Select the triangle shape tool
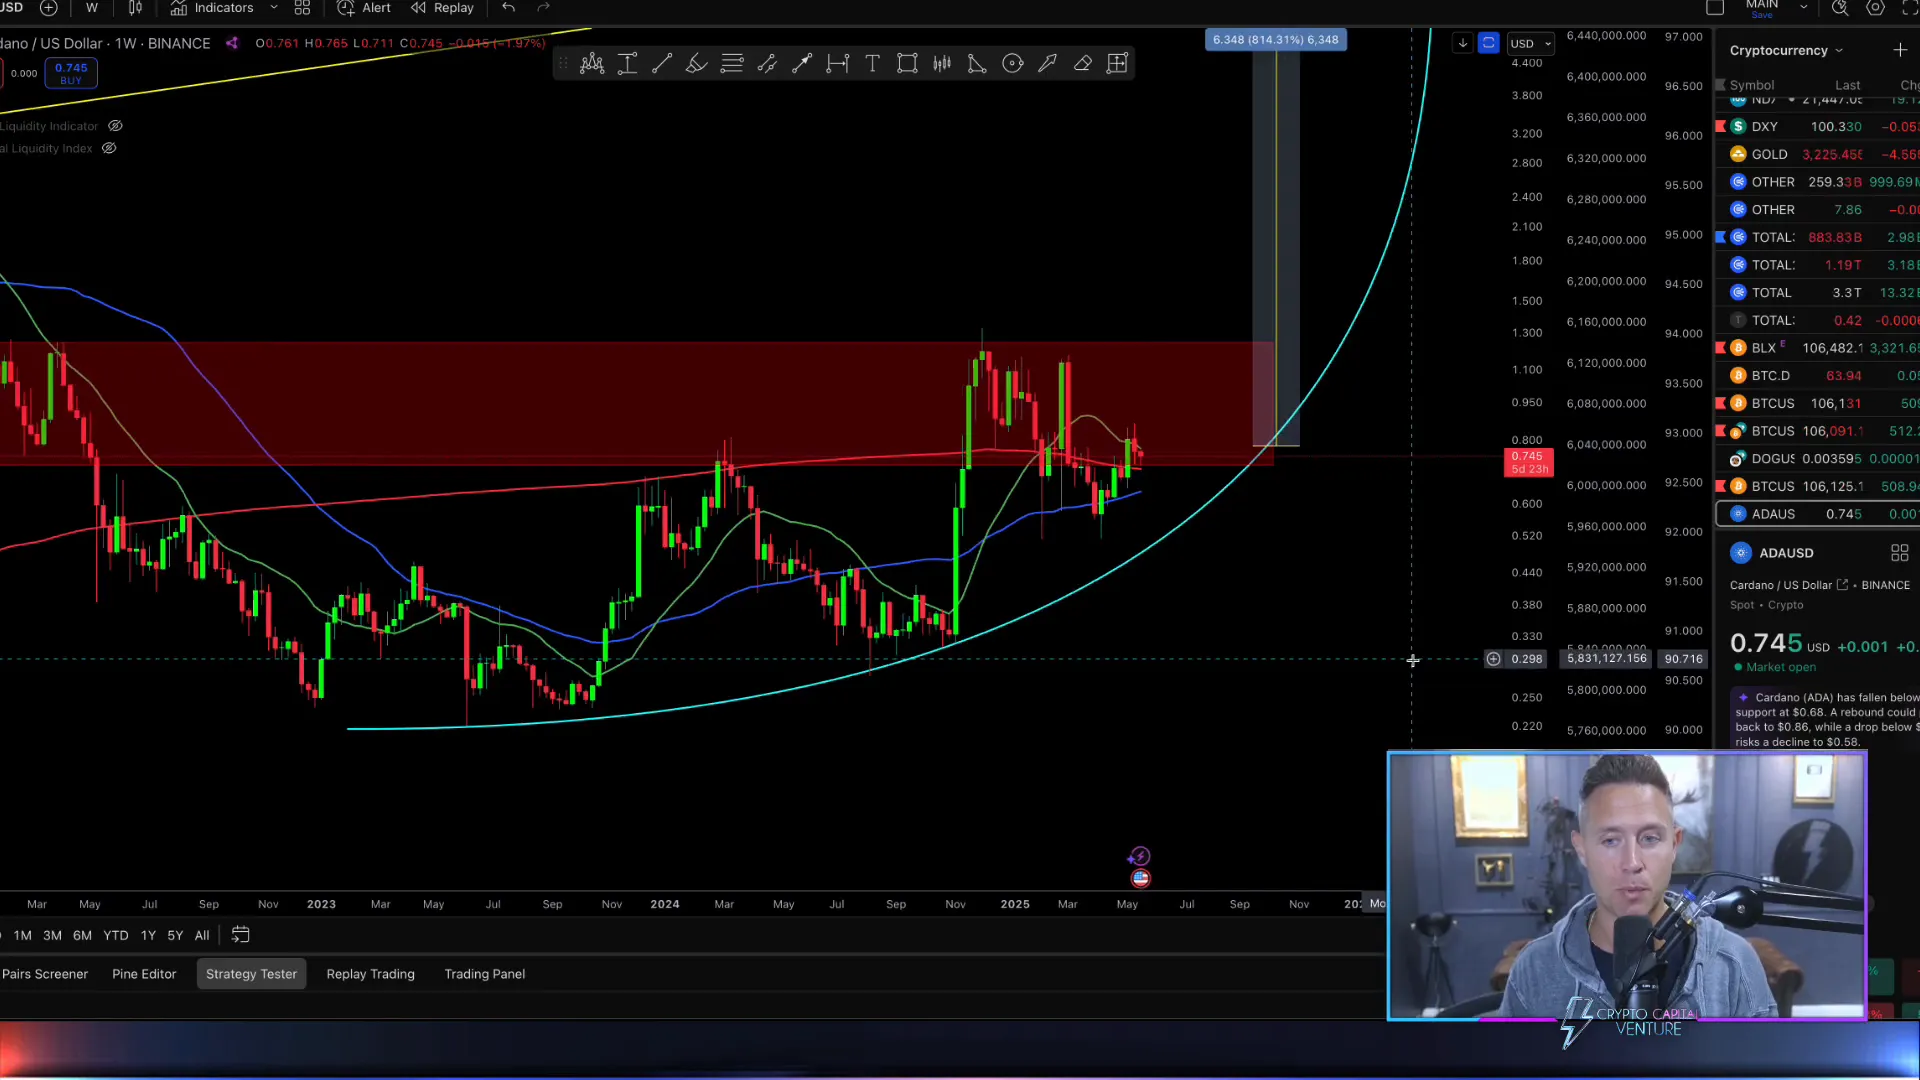This screenshot has width=1920, height=1080. point(977,64)
